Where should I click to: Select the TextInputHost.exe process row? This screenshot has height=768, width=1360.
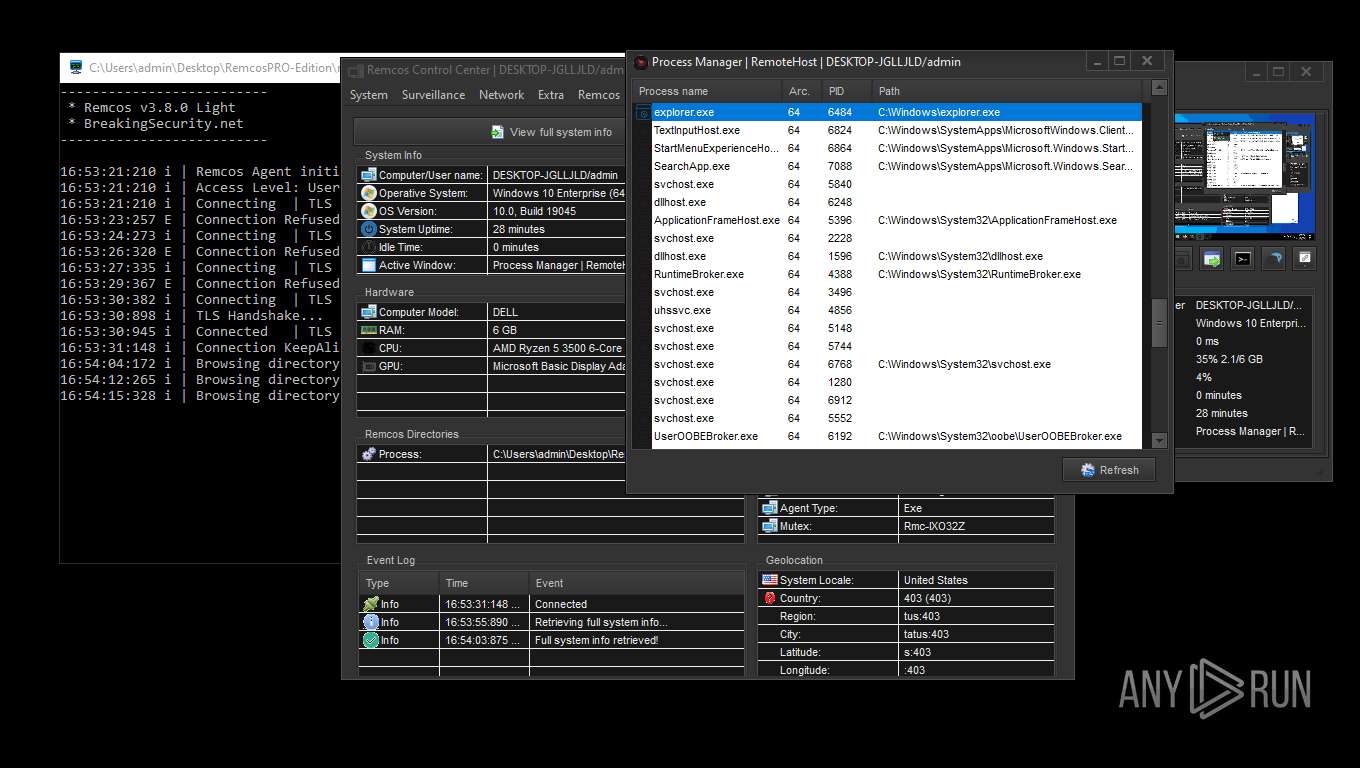pyautogui.click(x=887, y=130)
